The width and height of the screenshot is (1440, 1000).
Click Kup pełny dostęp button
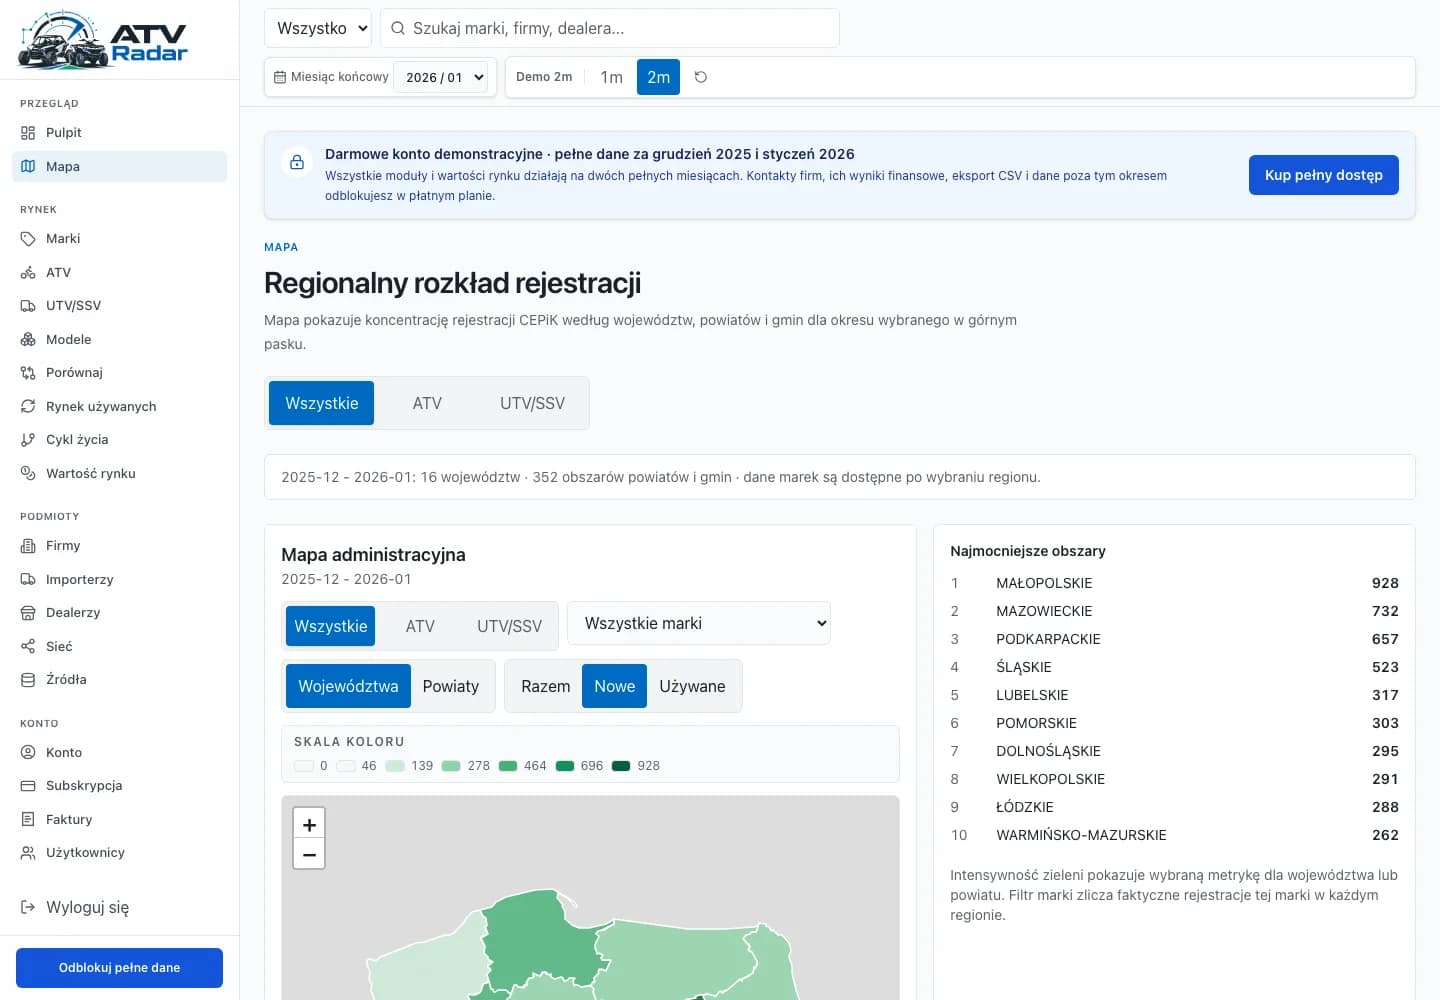[1323, 175]
